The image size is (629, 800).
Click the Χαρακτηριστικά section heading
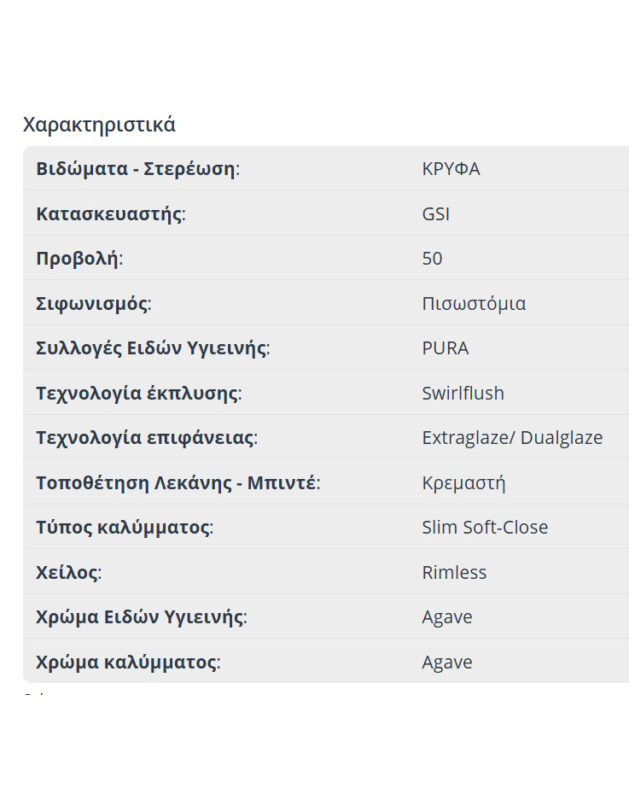pos(99,125)
